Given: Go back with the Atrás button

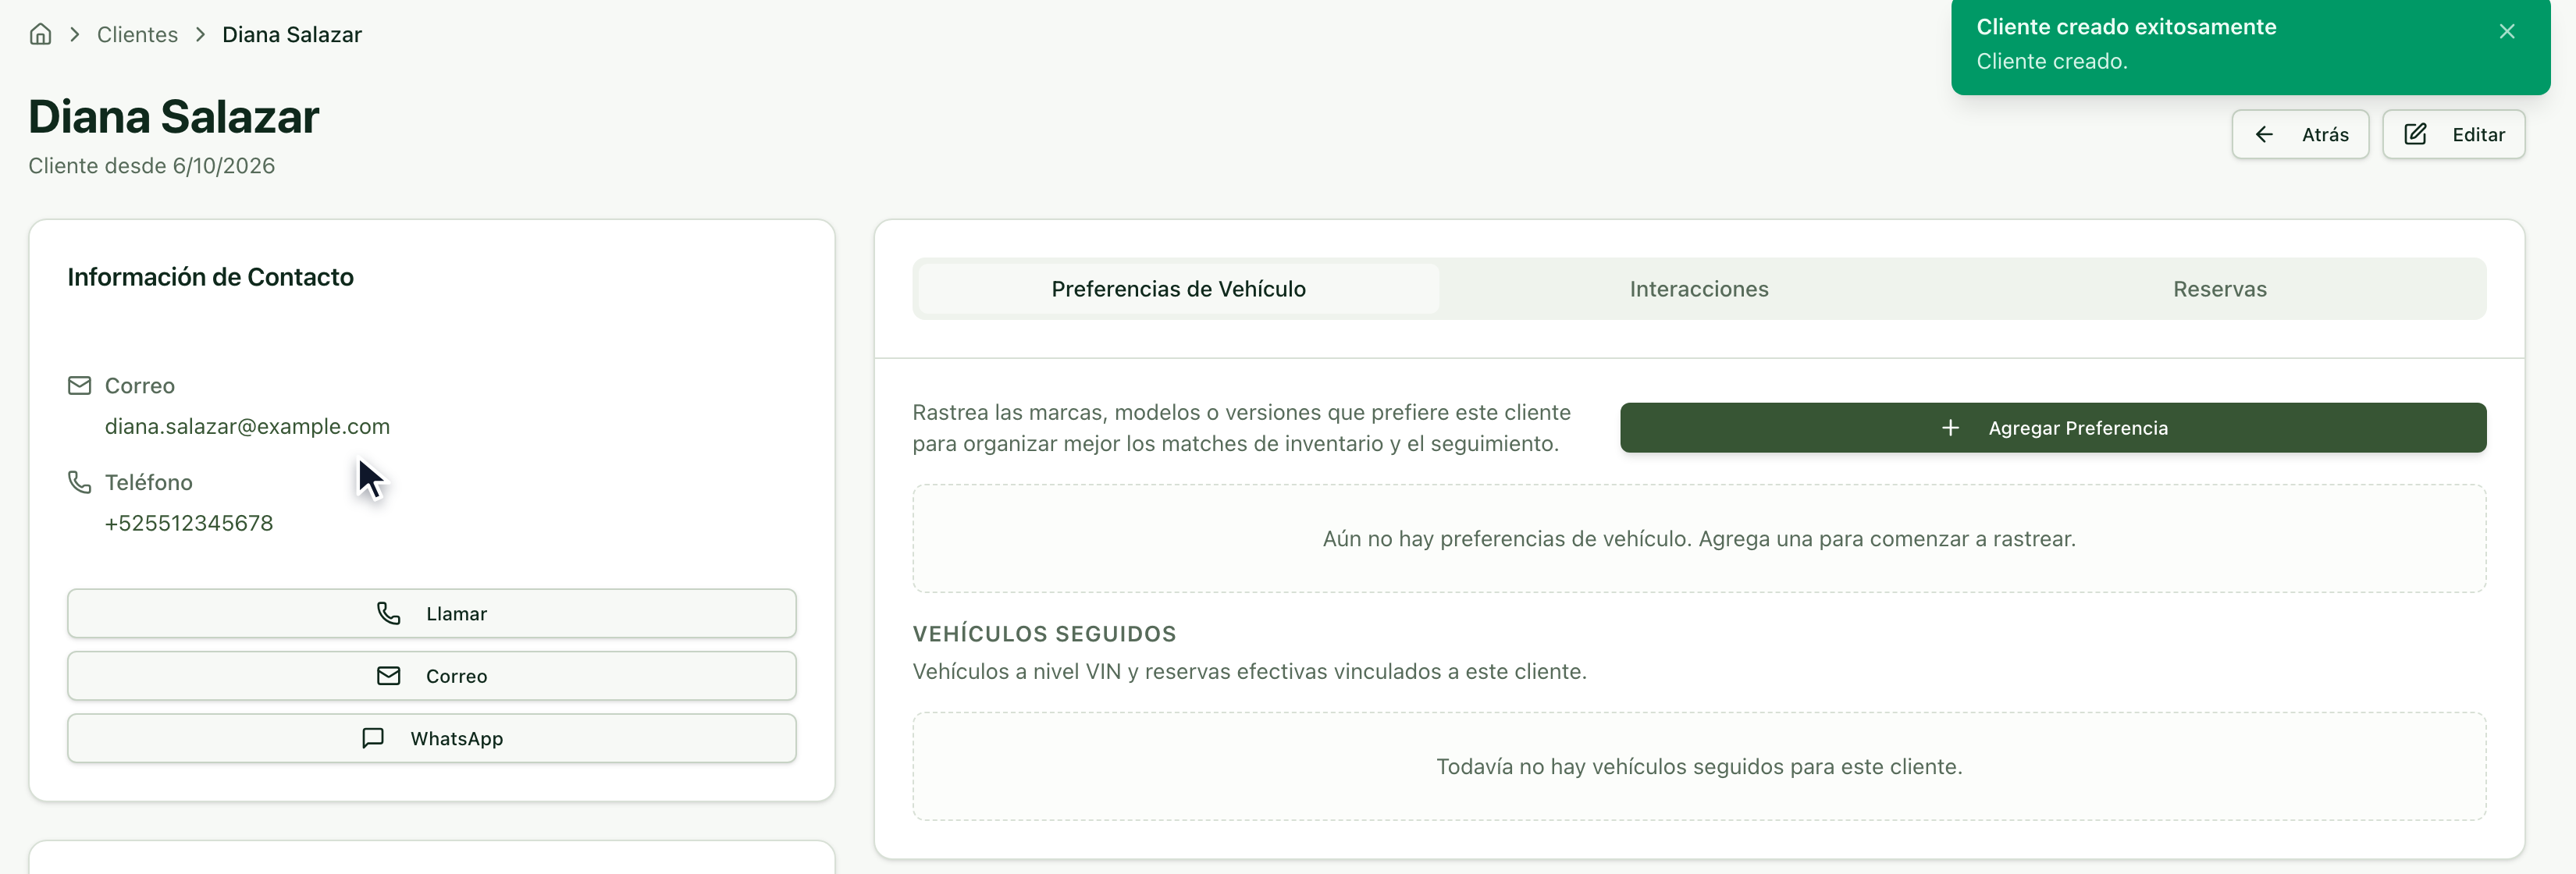Looking at the screenshot, I should pos(2300,134).
